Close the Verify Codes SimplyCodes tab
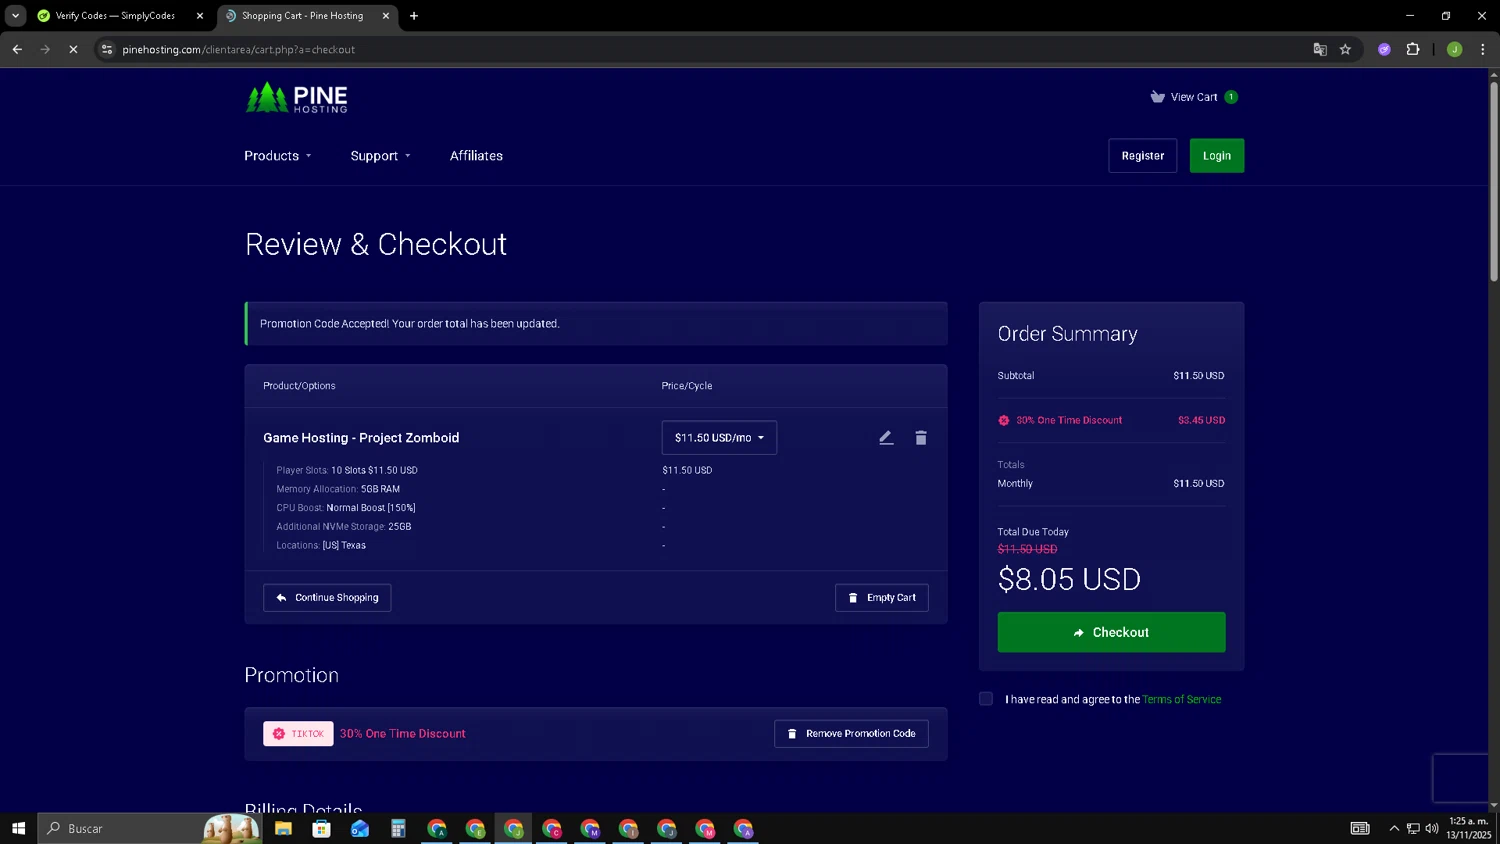1500x844 pixels. (200, 16)
